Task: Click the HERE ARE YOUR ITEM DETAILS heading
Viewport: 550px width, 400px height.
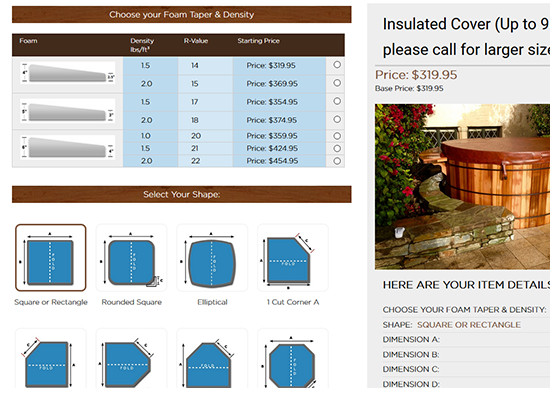Action: [466, 285]
